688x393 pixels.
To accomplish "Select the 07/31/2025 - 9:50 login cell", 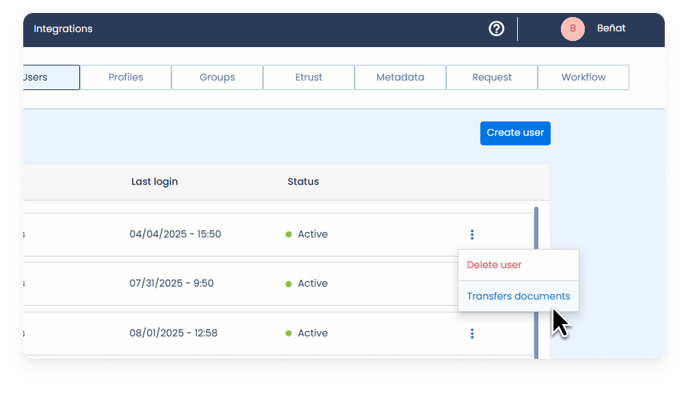I will tap(172, 283).
